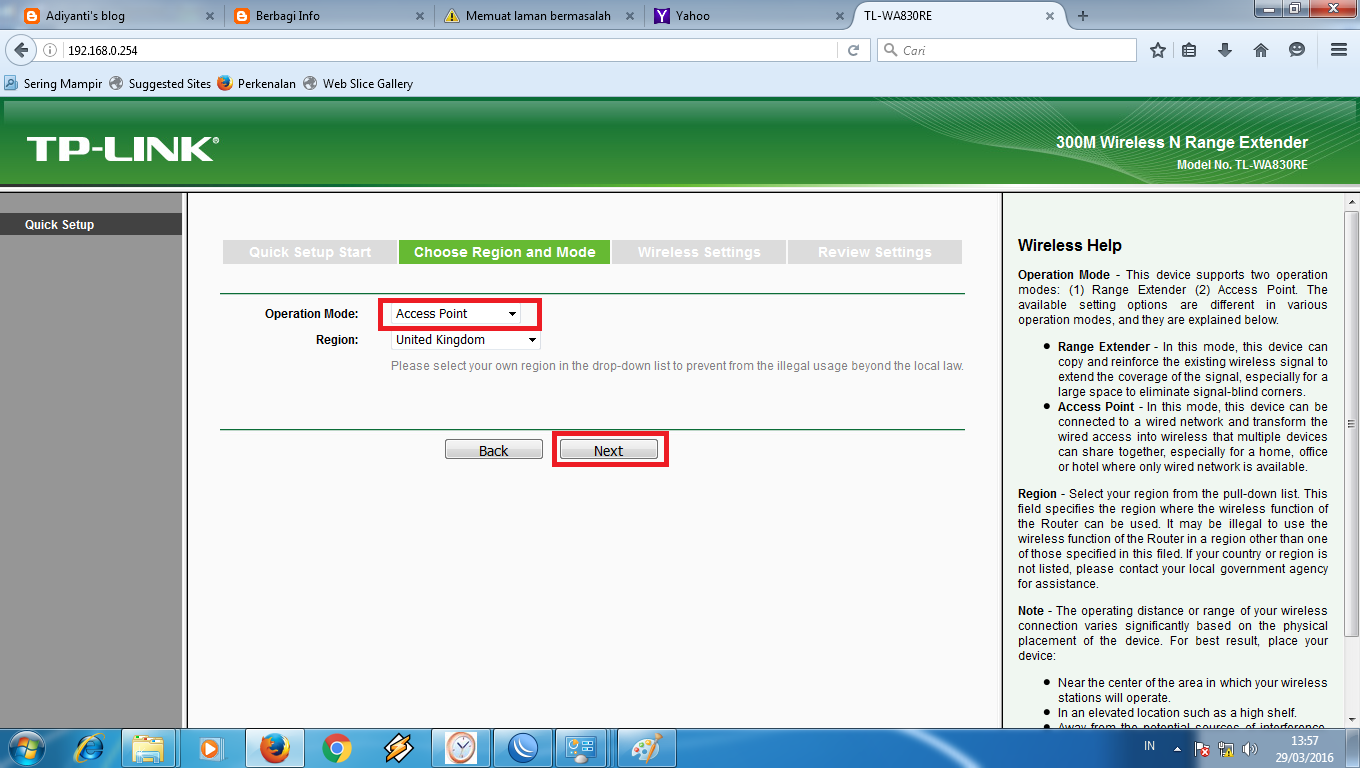Close the Adiyanti's blog tab
1360x768 pixels.
pos(209,16)
